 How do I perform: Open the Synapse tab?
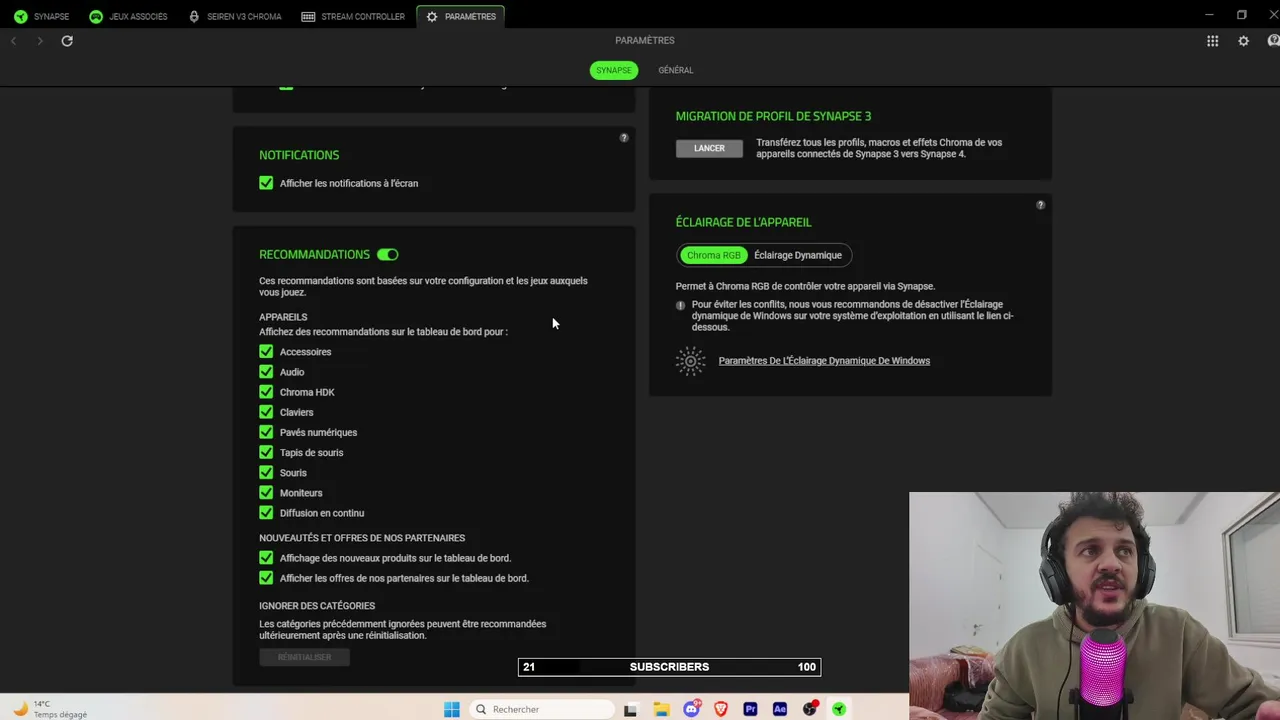pyautogui.click(x=41, y=16)
